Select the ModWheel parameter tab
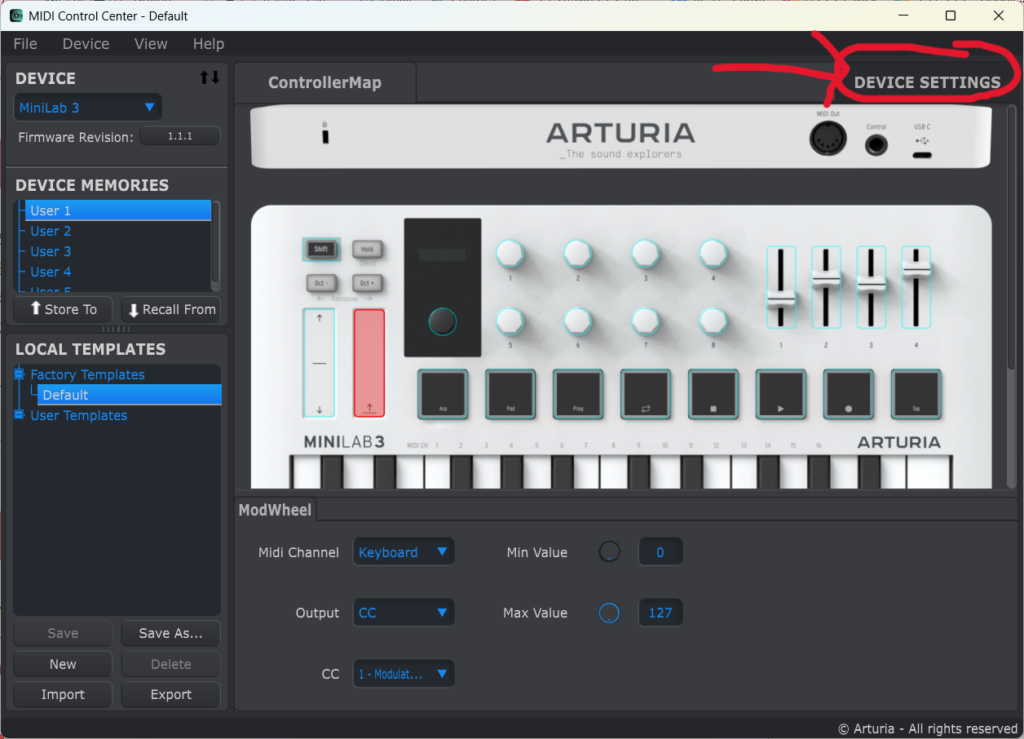Viewport: 1024px width, 739px height. pyautogui.click(x=275, y=510)
